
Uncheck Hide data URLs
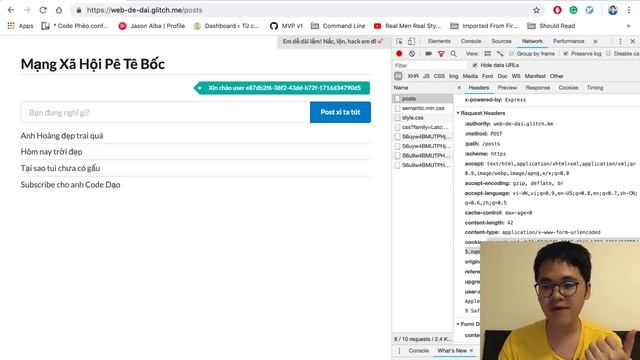pyautogui.click(x=475, y=65)
